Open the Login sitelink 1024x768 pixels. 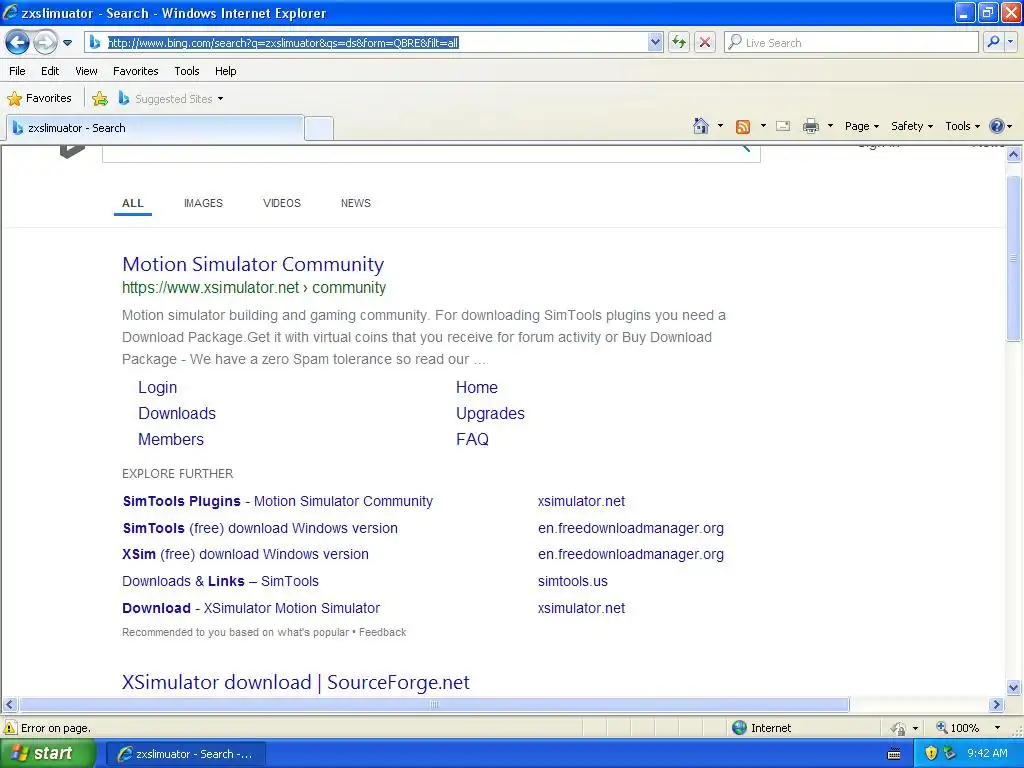(157, 387)
